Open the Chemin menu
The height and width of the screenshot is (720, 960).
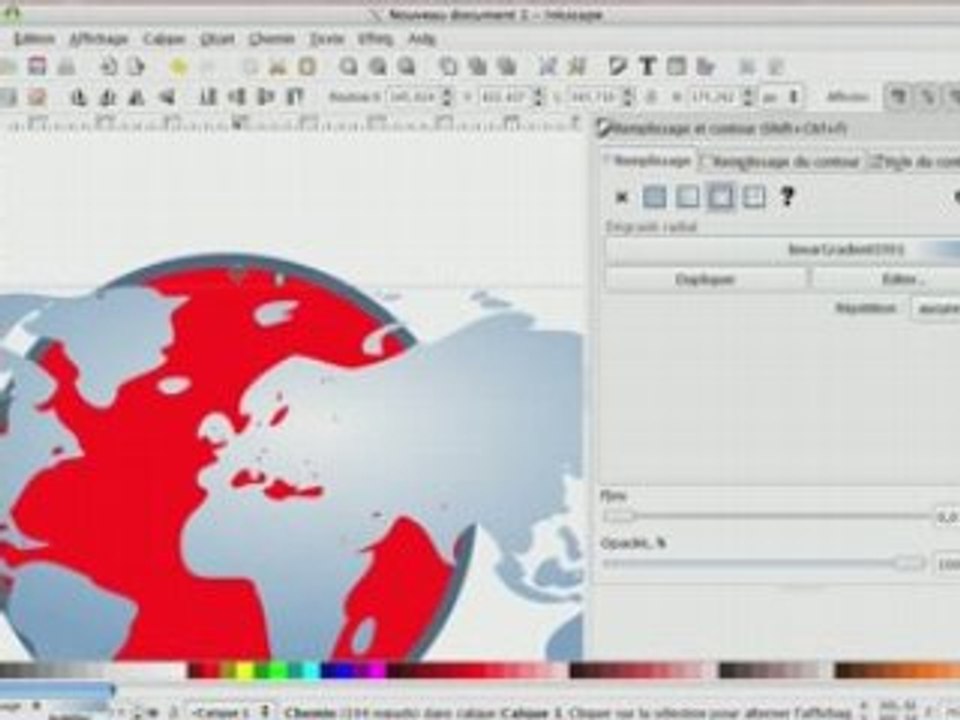pyautogui.click(x=272, y=39)
